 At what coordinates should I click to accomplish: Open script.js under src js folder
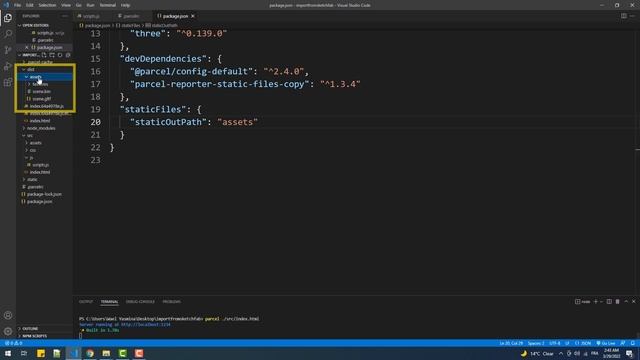45,165
